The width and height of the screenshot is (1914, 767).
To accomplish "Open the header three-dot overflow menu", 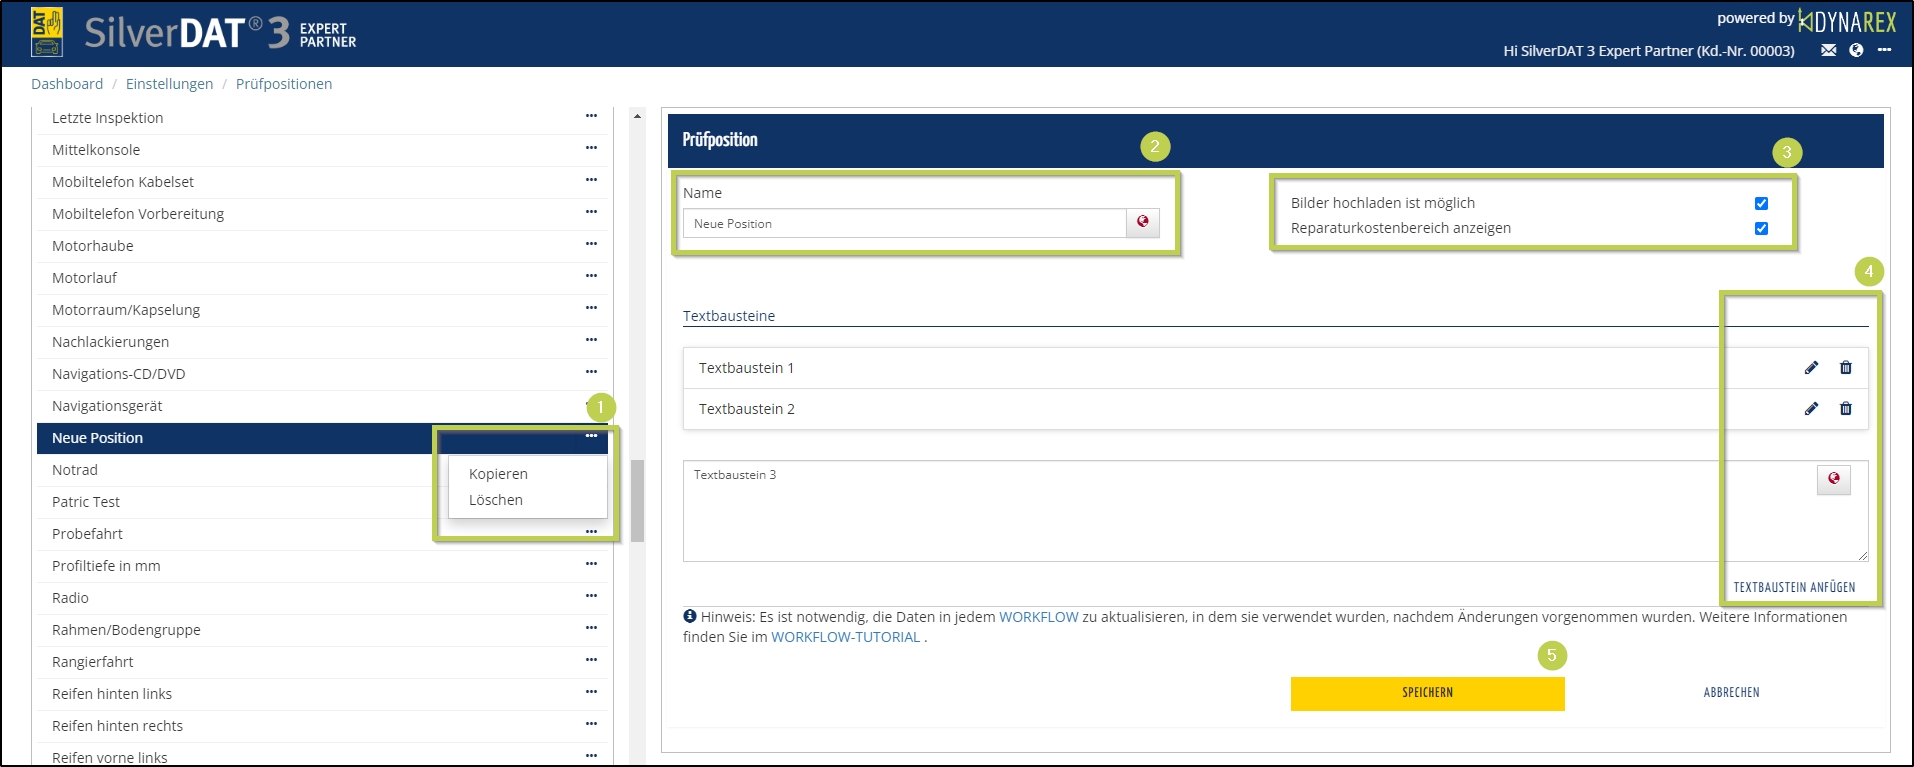I will [x=1884, y=51].
